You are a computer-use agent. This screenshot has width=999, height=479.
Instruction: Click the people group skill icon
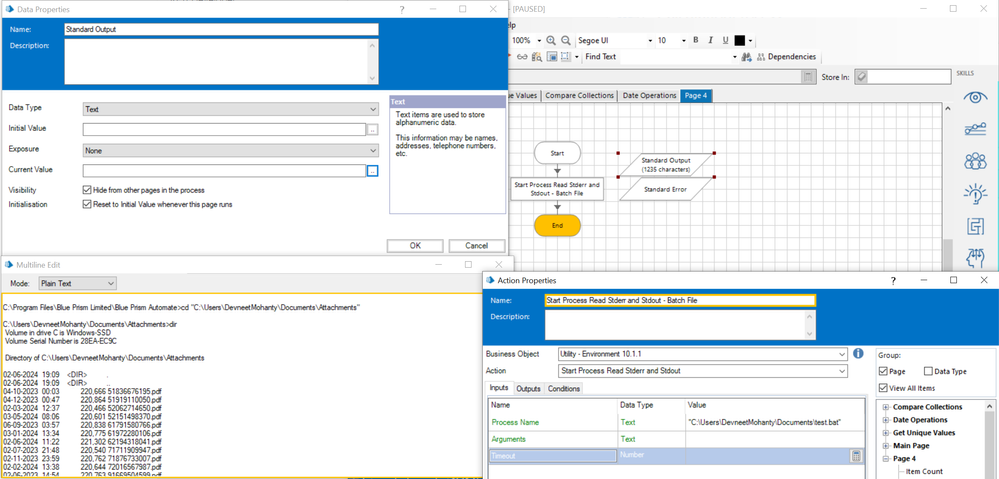click(x=974, y=162)
